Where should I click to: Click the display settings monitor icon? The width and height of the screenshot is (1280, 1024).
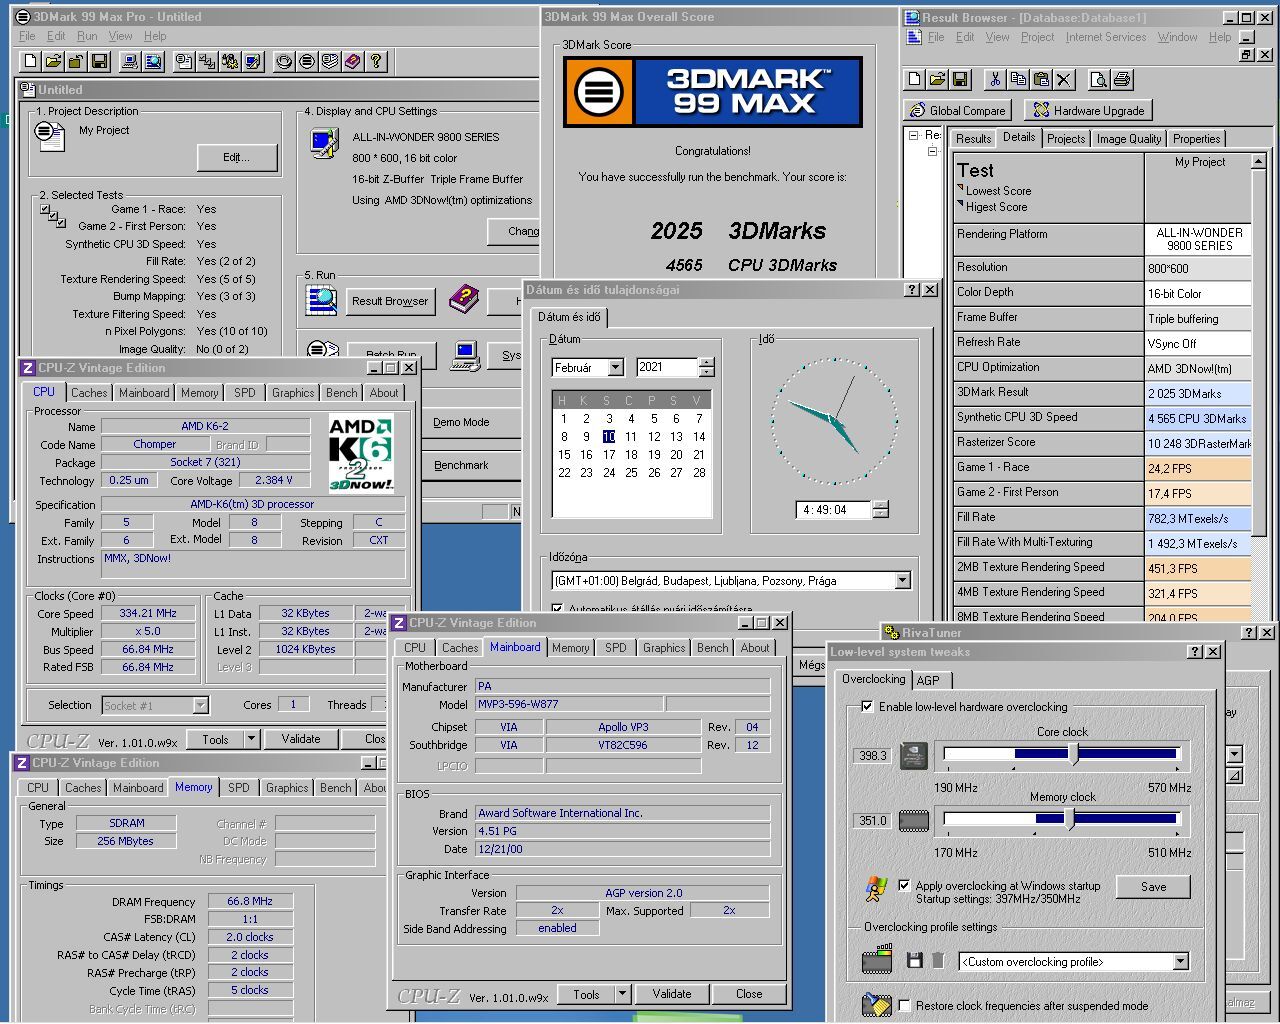pyautogui.click(x=323, y=143)
